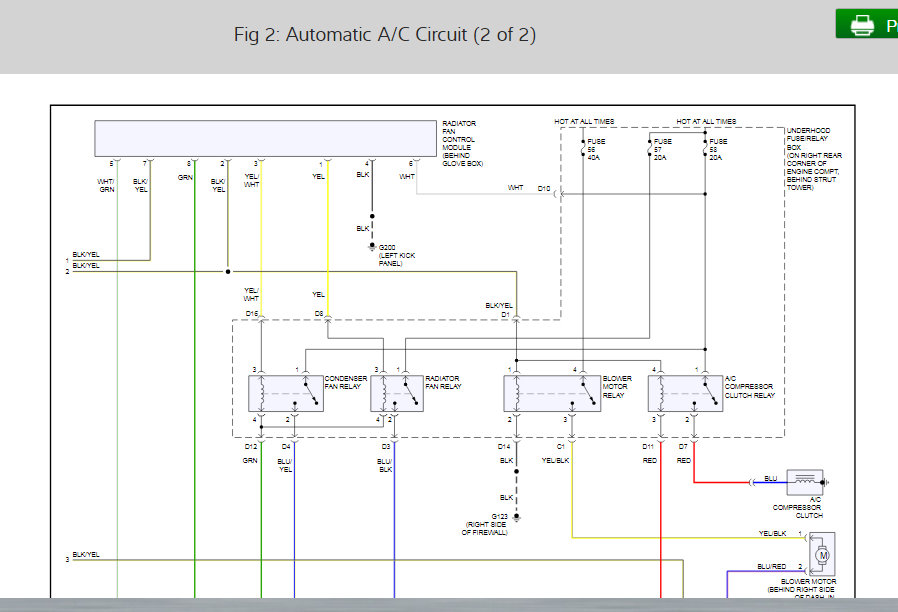Viewport: 898px width, 612px height.
Task: Click the Fig 2 Automatic A/C Circuit title
Action: (385, 34)
